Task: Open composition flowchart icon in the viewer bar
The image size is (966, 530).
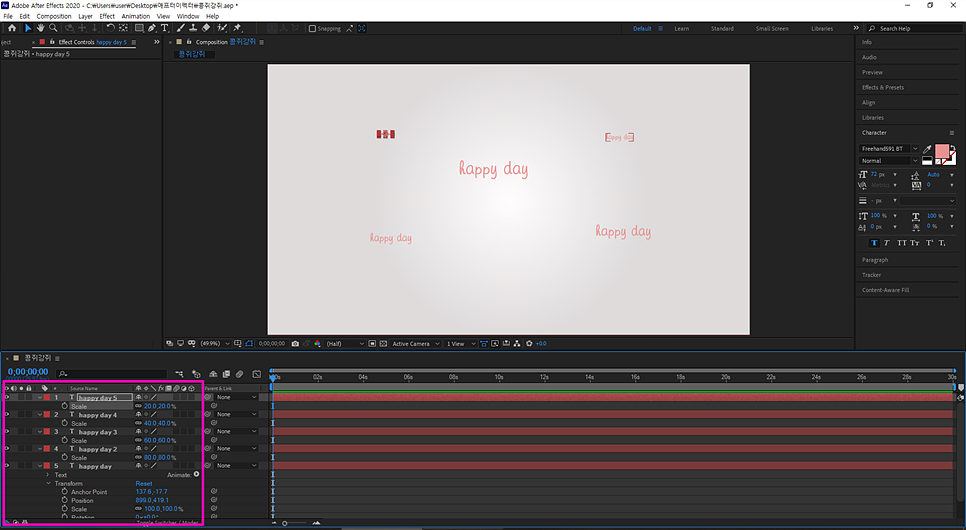Action: 517,343
